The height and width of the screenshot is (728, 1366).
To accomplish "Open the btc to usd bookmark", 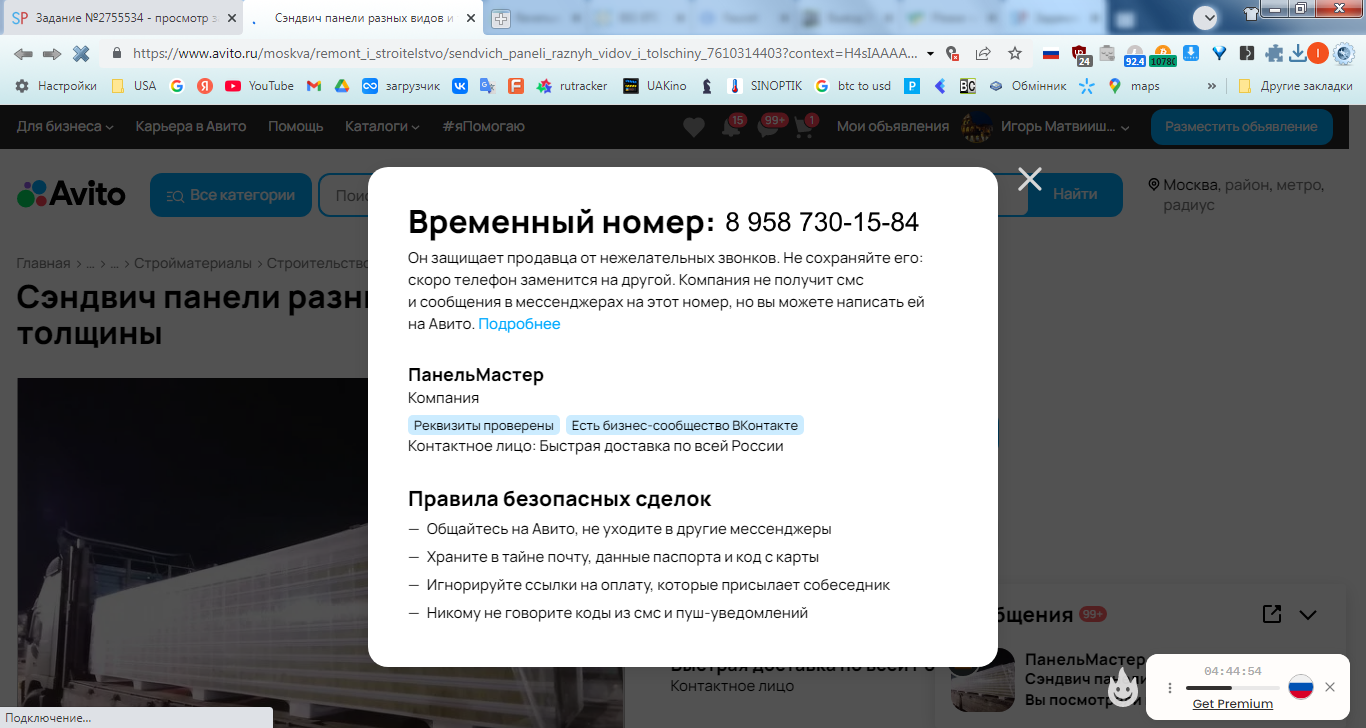I will coord(853,86).
